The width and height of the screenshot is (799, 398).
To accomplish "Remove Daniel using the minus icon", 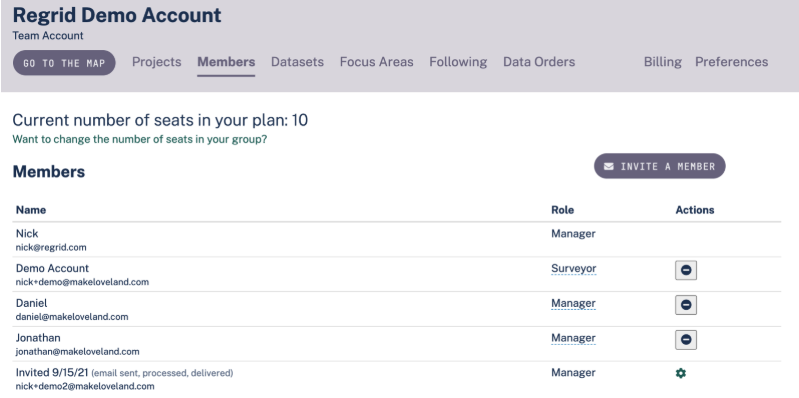I will click(x=686, y=305).
